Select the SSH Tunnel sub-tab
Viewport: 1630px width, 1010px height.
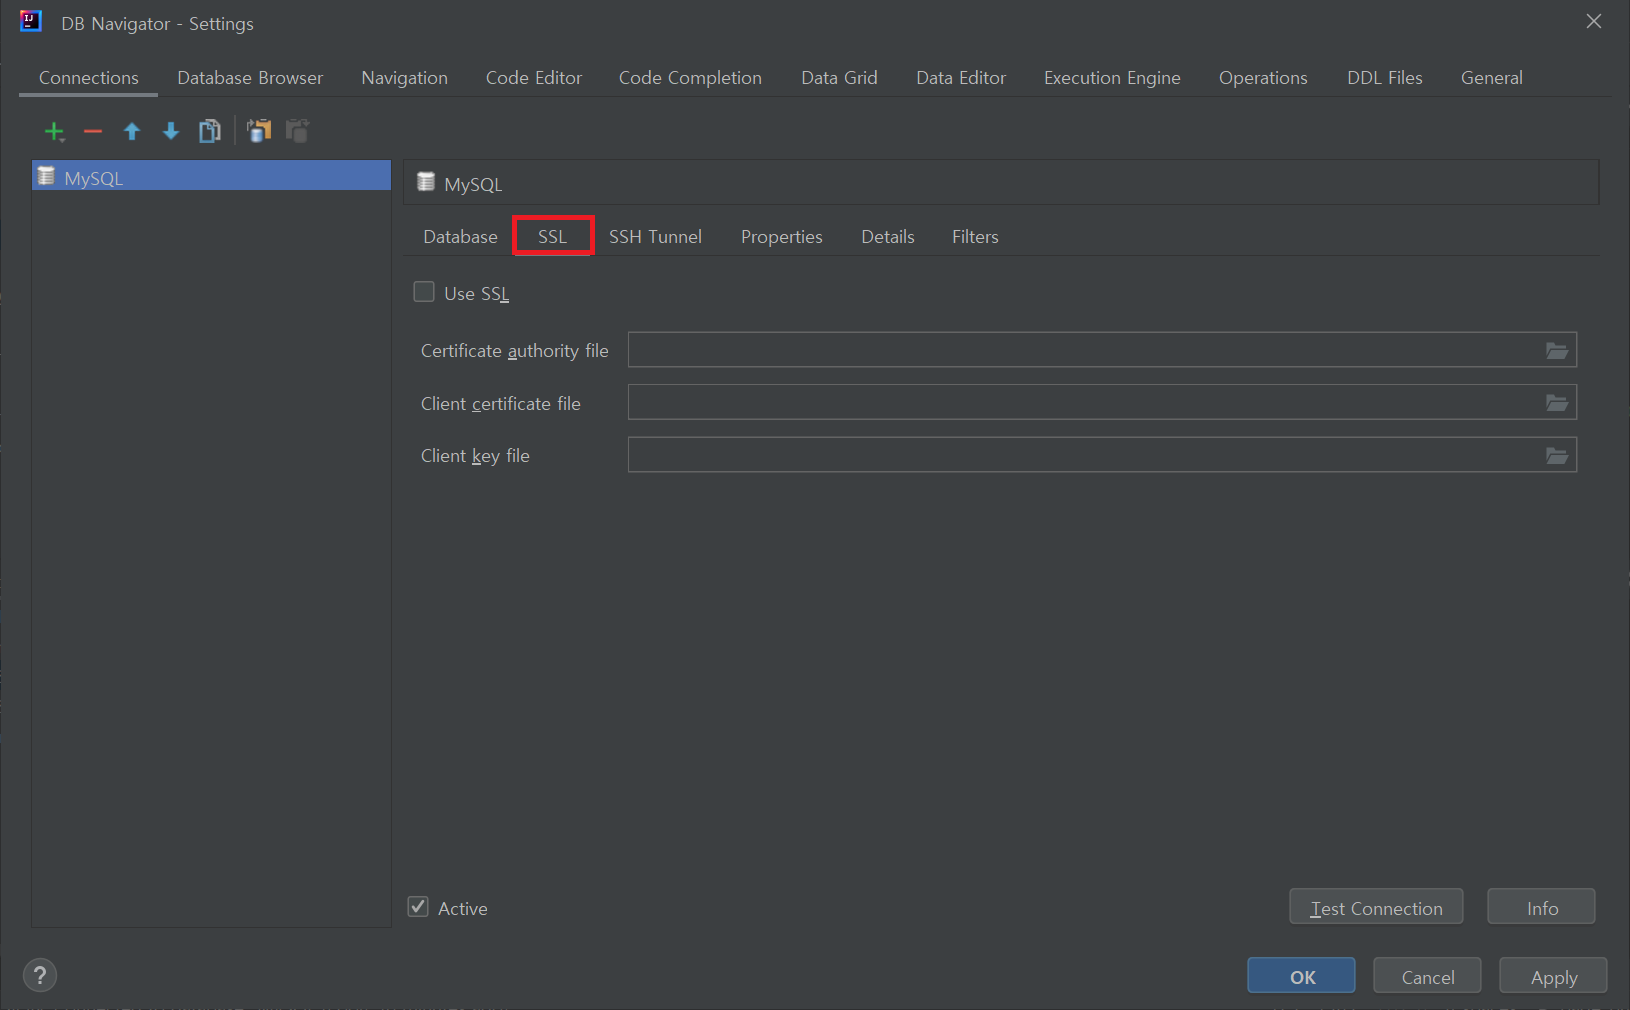point(655,237)
